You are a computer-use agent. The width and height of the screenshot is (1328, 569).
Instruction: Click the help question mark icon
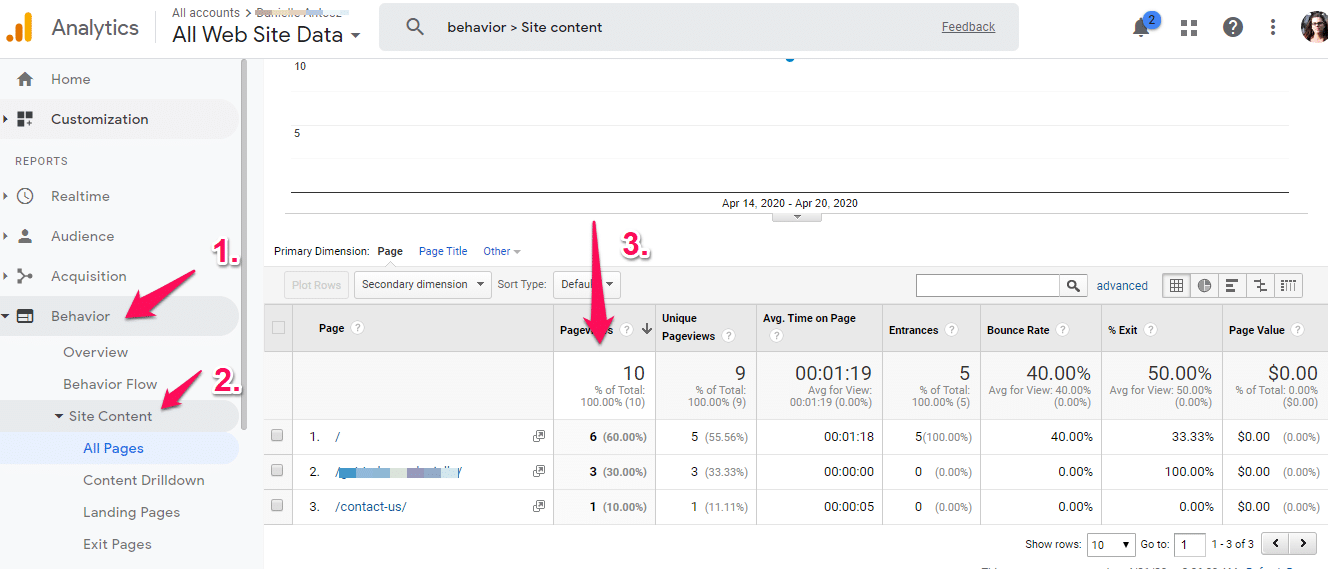tap(1233, 28)
